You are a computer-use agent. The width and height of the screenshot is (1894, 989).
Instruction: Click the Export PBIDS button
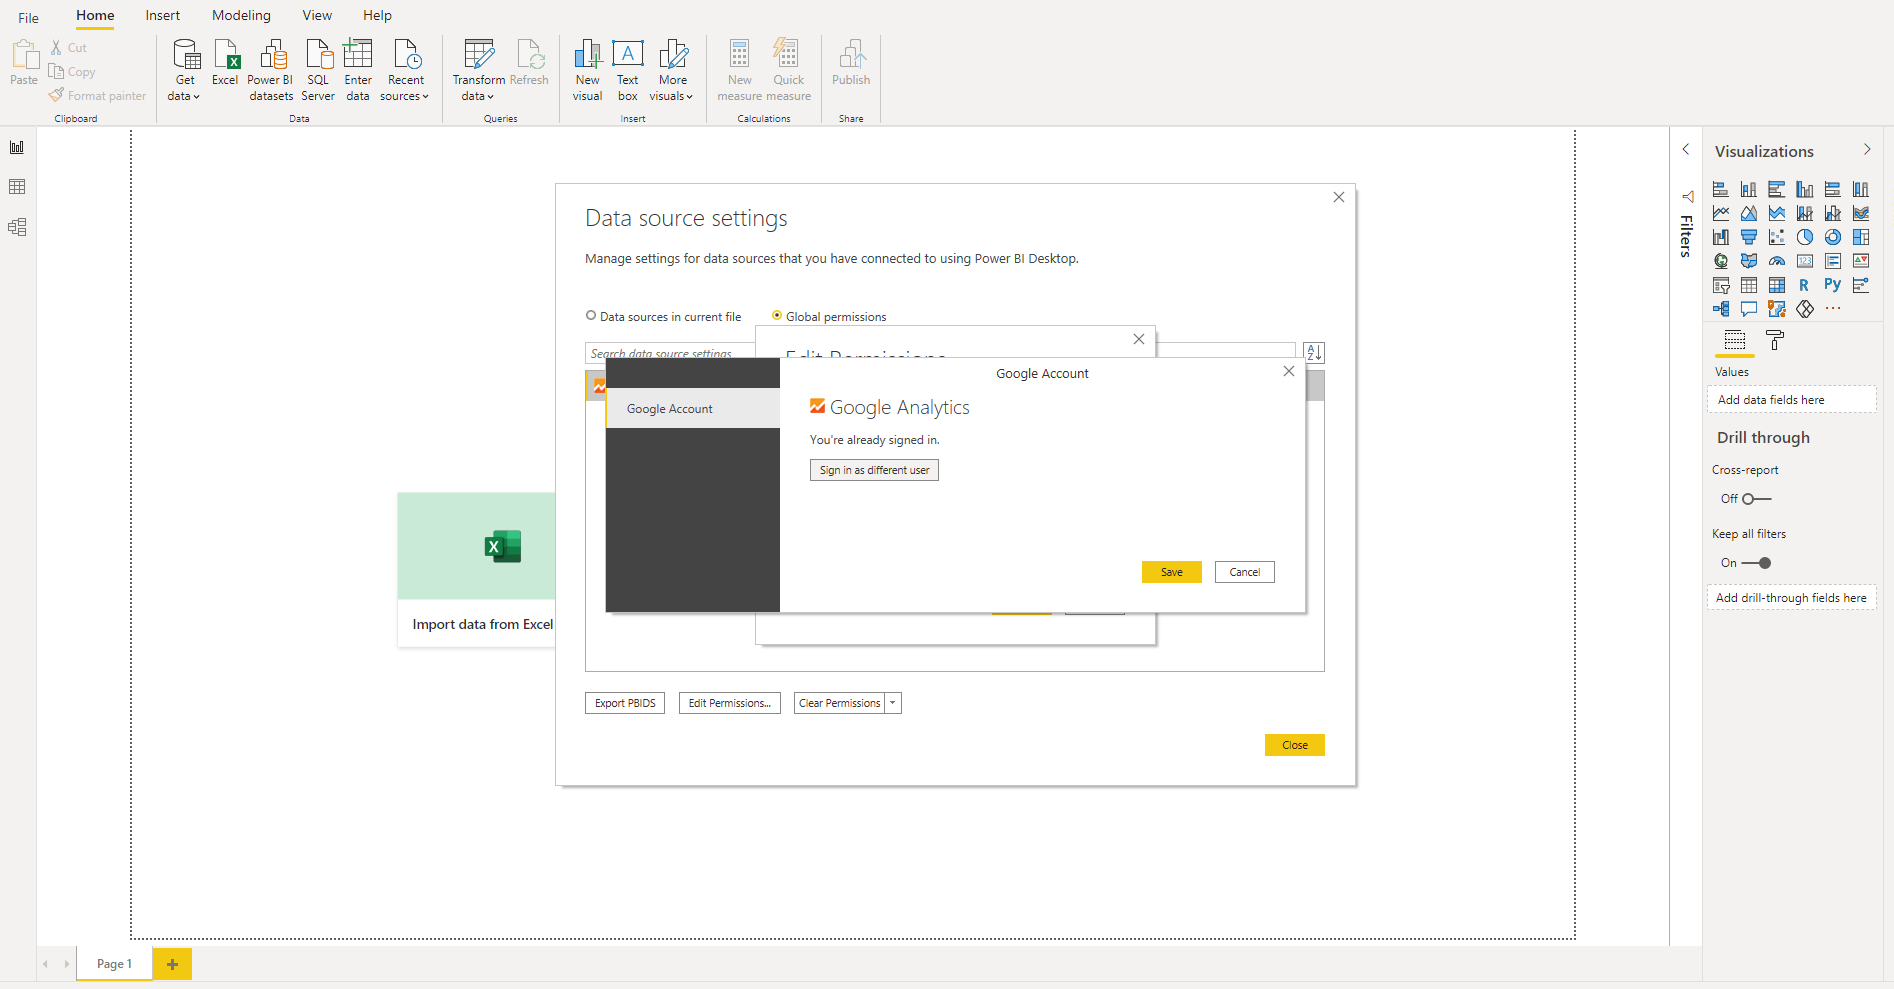(x=625, y=703)
